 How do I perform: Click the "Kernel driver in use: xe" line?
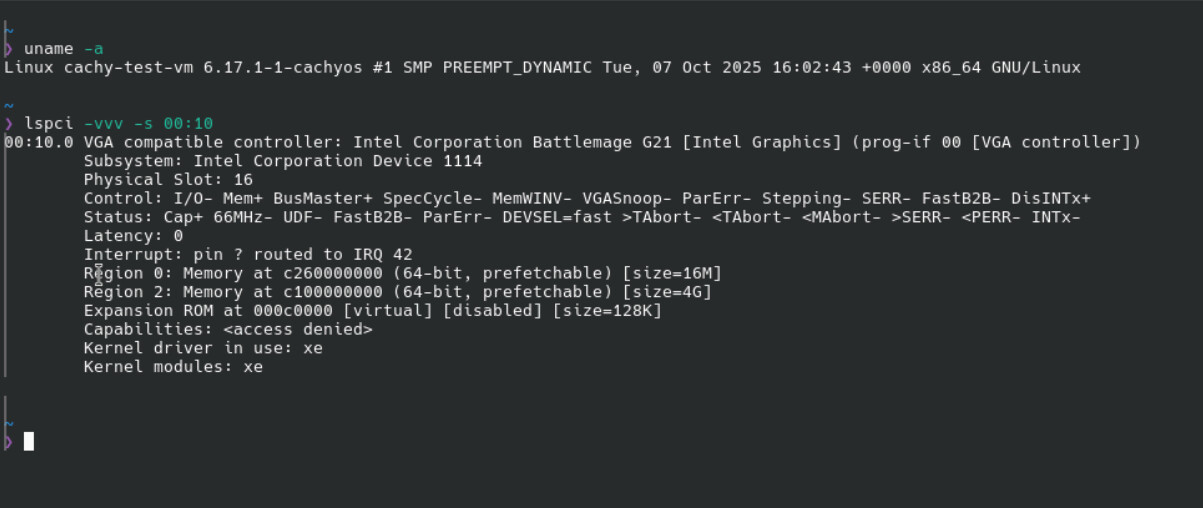(x=203, y=348)
